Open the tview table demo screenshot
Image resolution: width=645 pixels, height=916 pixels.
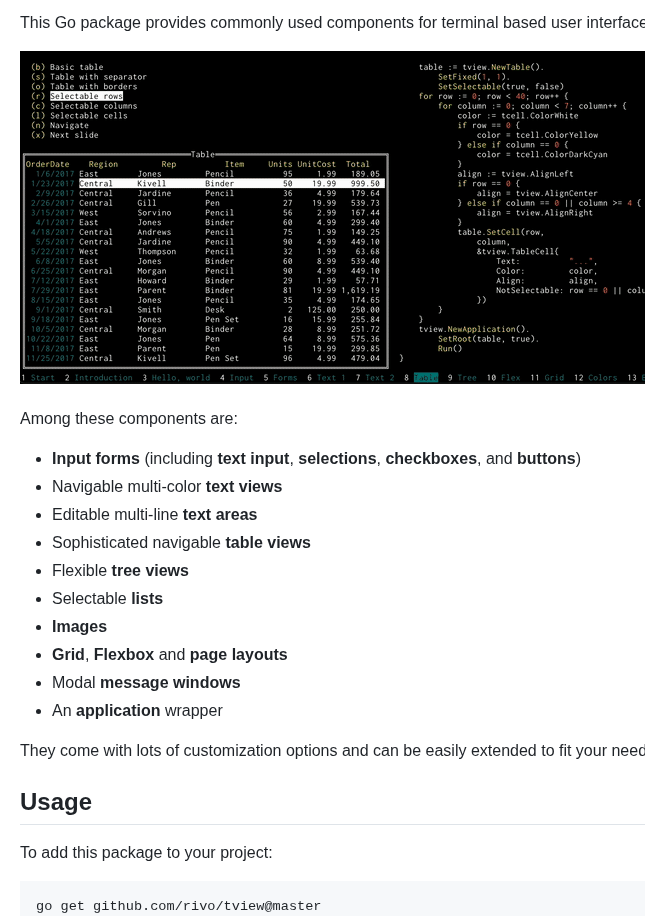[332, 217]
